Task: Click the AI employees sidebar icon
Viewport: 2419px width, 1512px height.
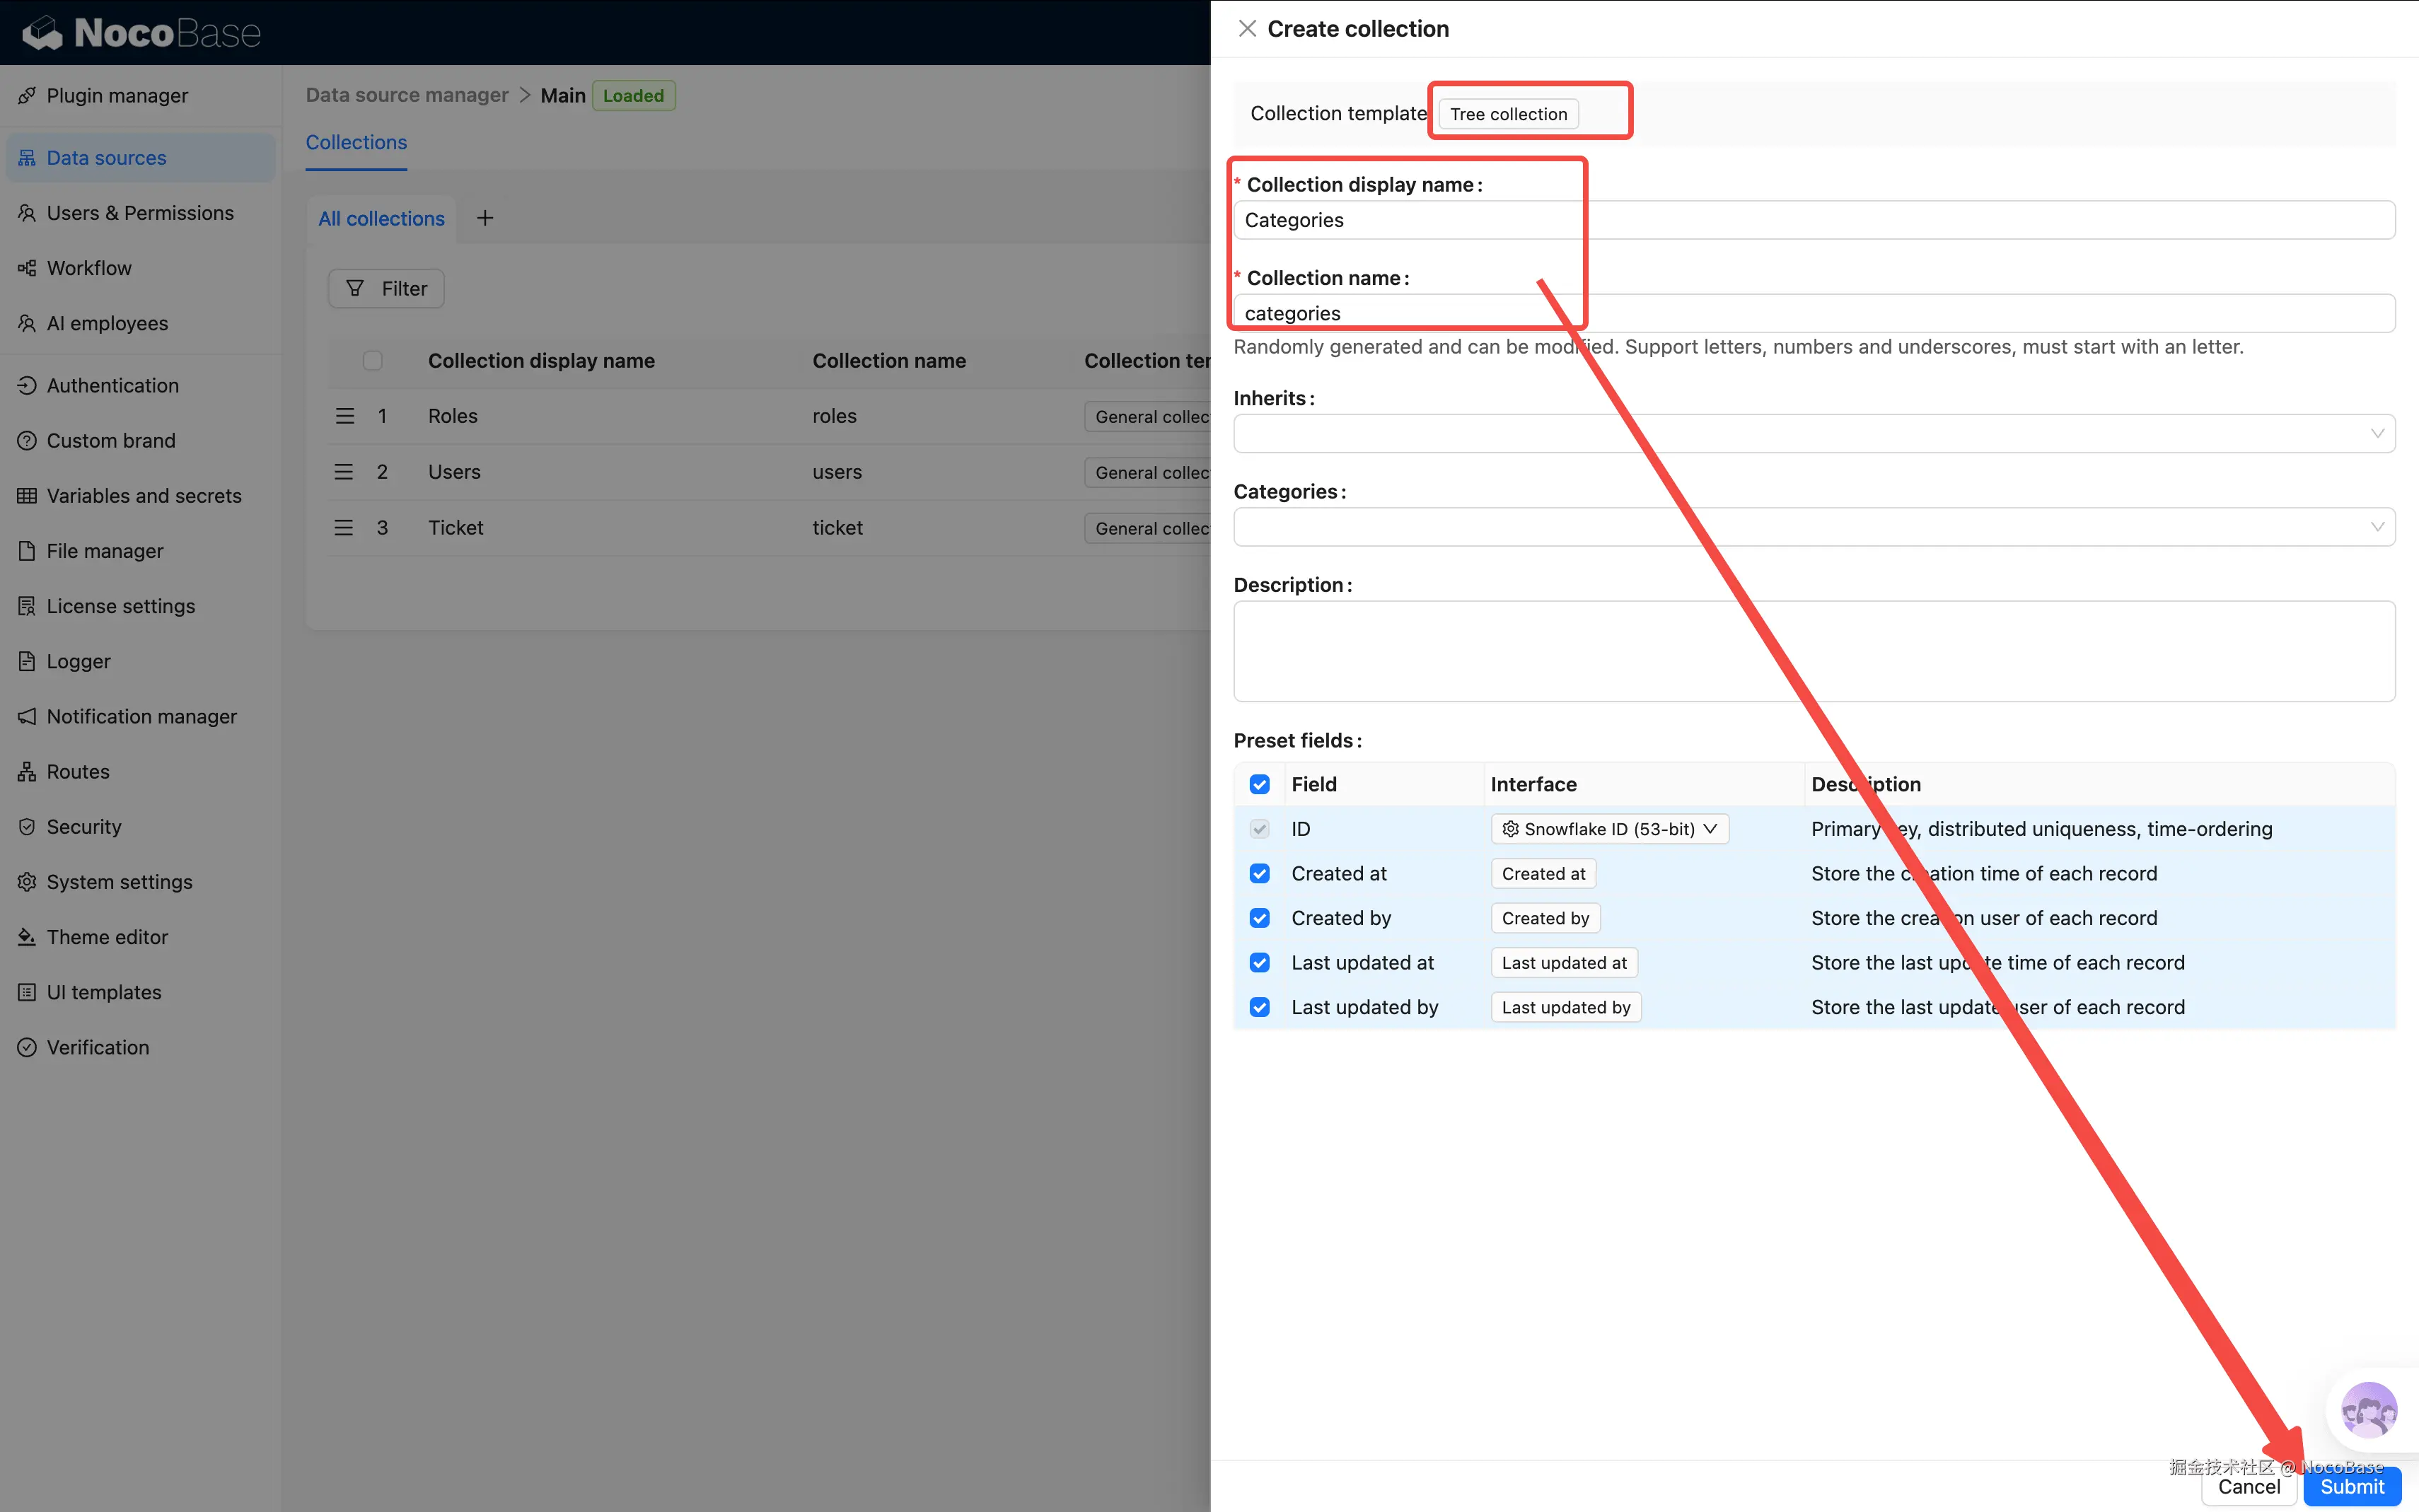Action: (x=27, y=323)
